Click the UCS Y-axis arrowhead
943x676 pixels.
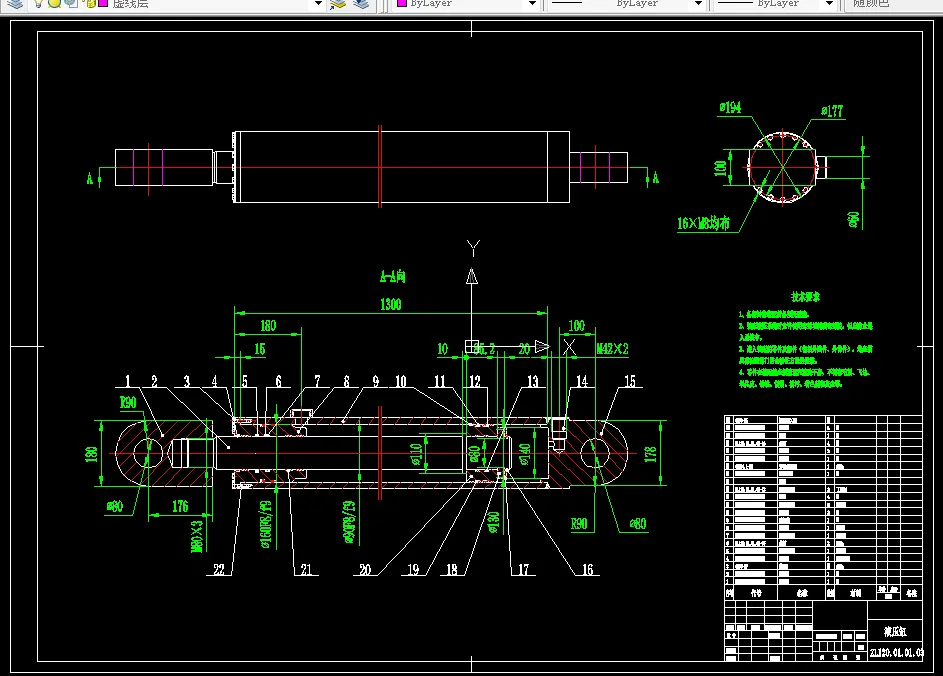coord(472,276)
